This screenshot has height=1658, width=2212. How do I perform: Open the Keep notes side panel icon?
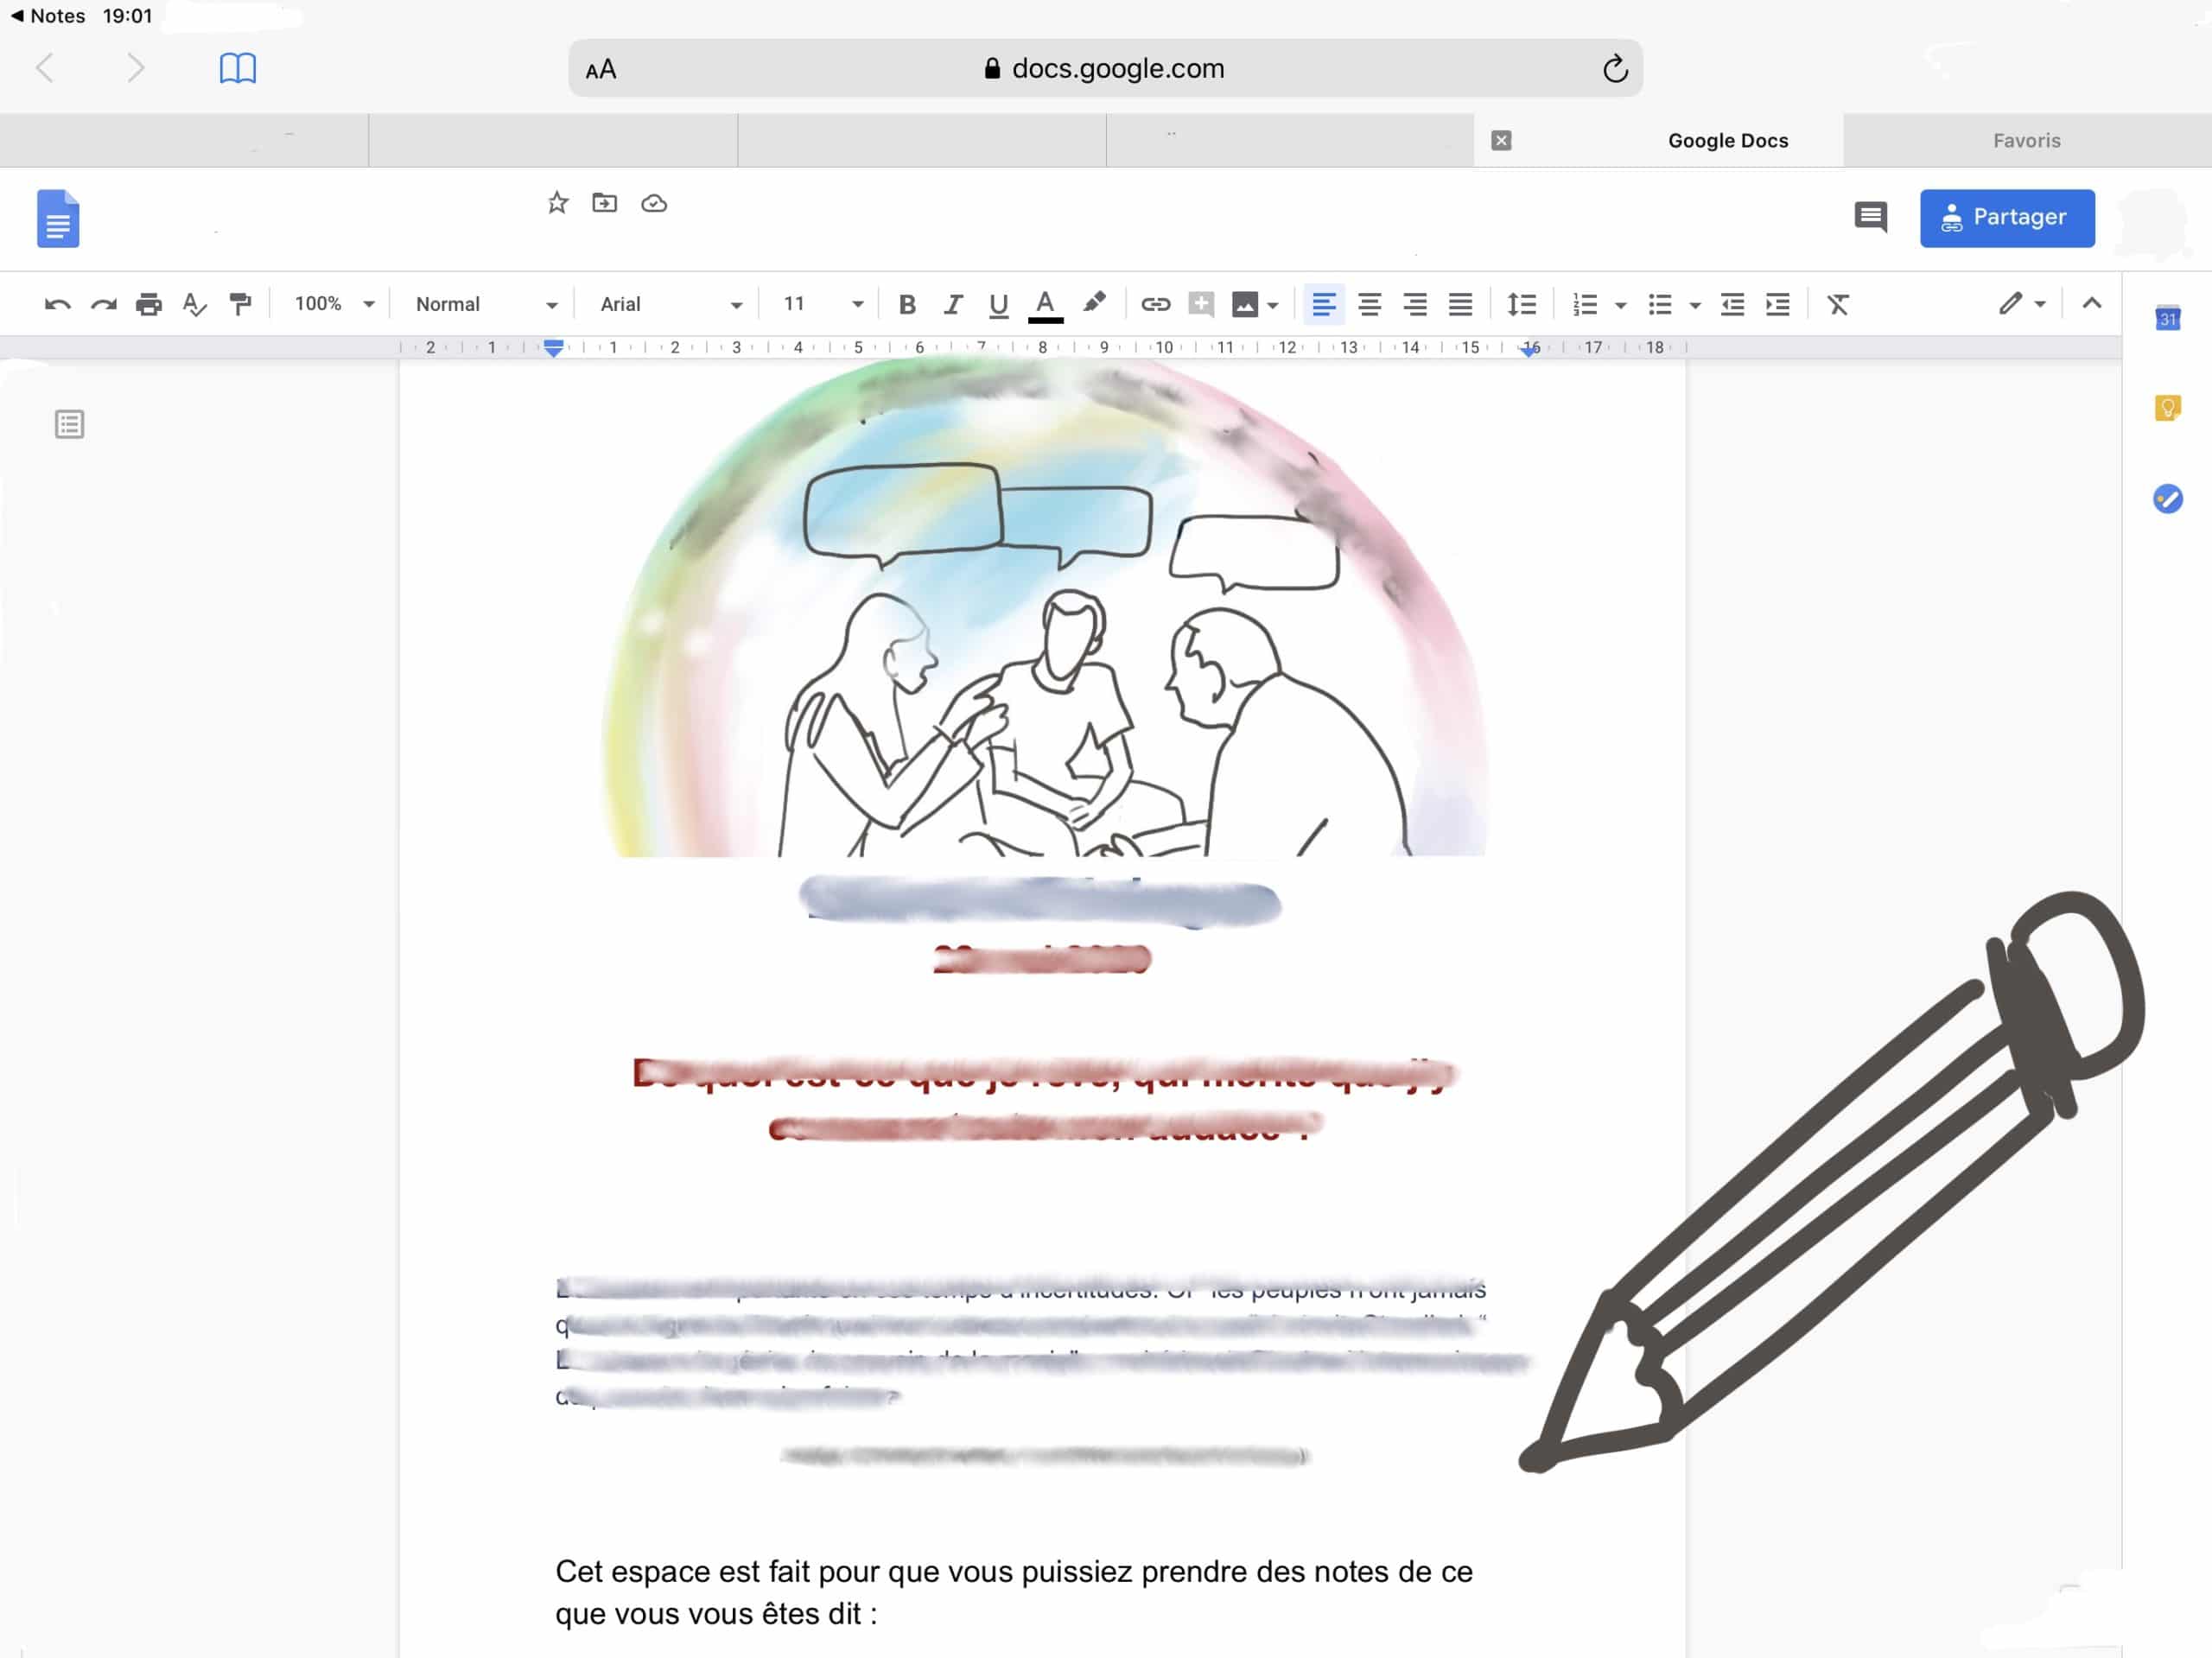pyautogui.click(x=2167, y=408)
